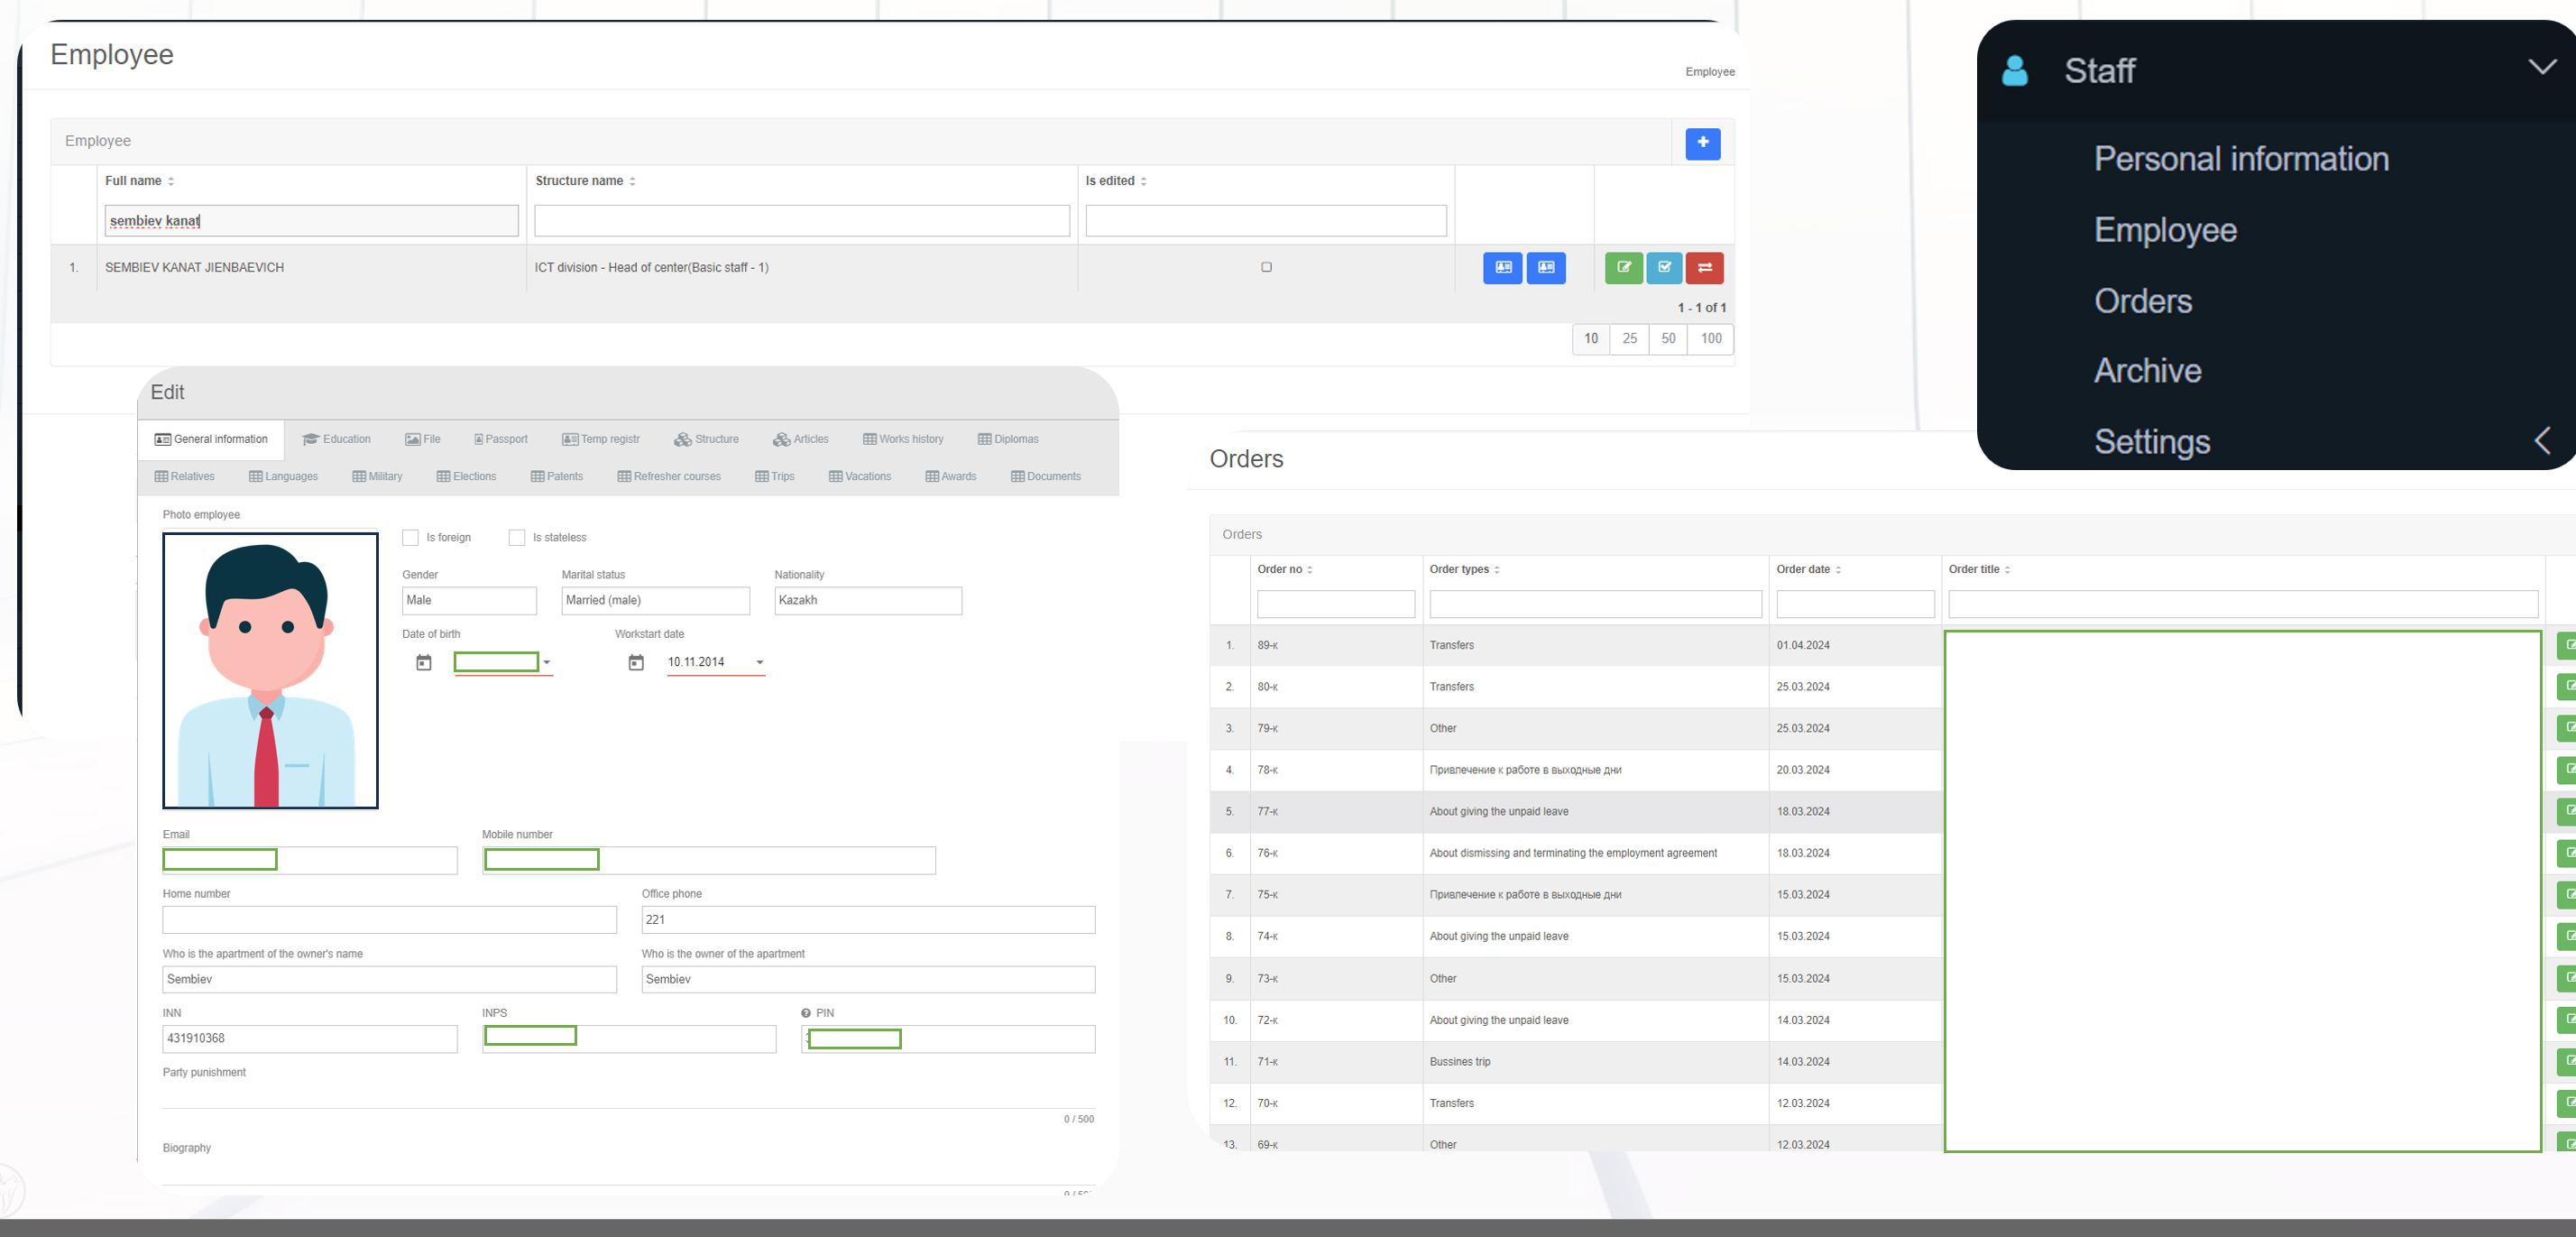Open Archive from the sidebar menu

(2147, 371)
